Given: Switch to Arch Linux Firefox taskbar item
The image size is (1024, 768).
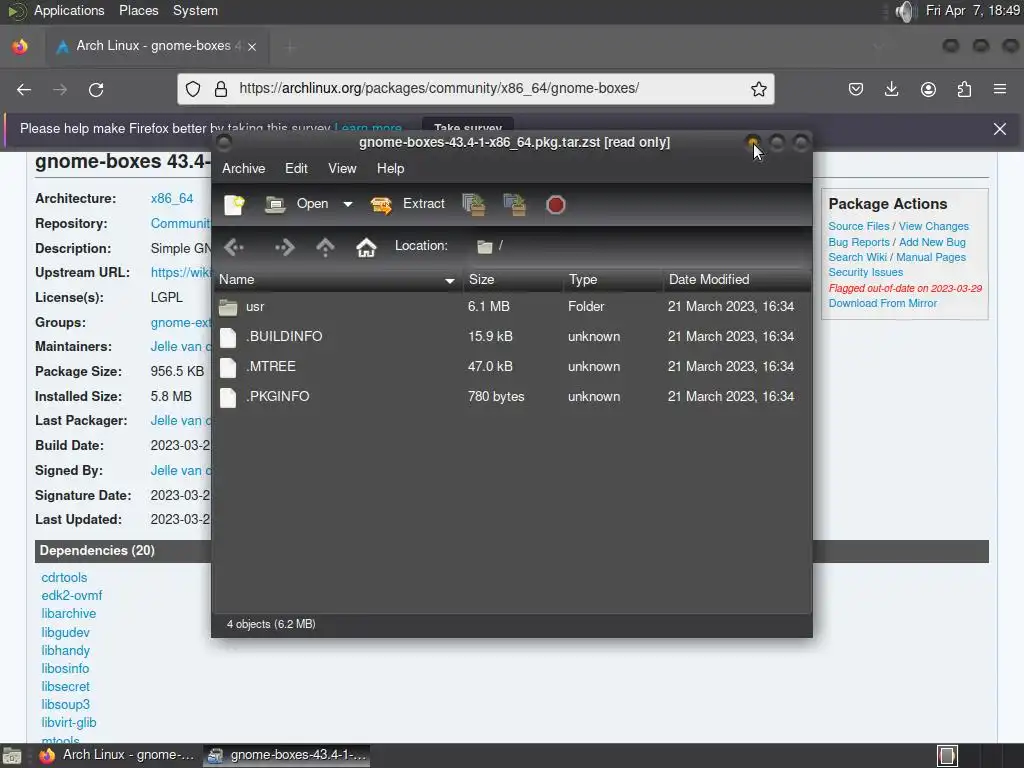Looking at the screenshot, I should (x=118, y=755).
